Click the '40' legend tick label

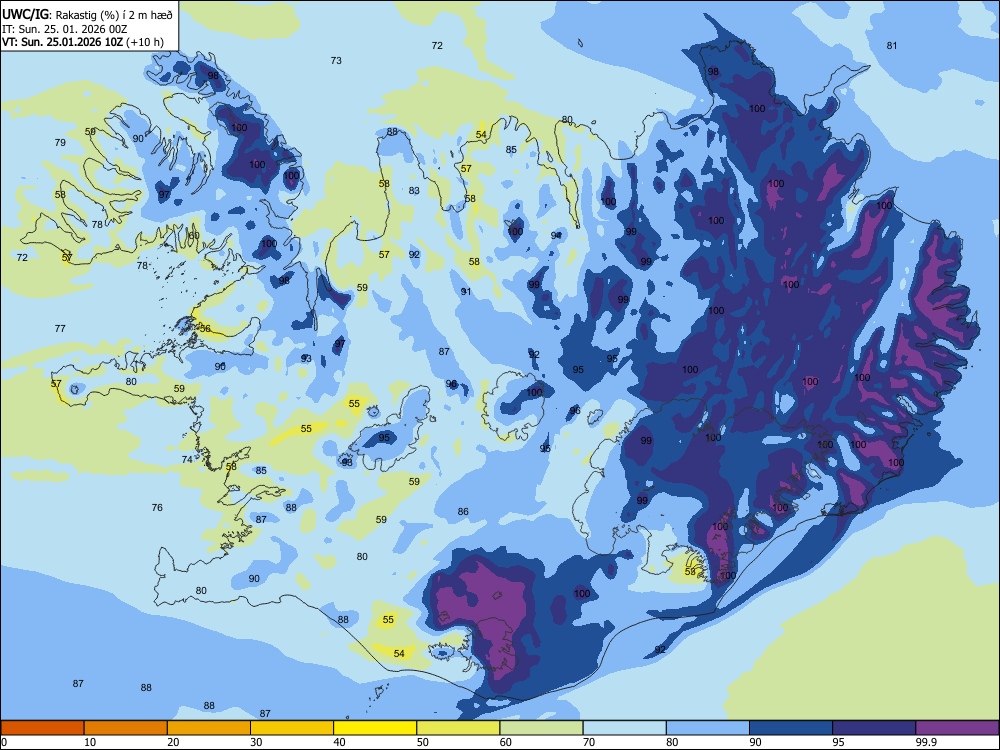coord(339,742)
